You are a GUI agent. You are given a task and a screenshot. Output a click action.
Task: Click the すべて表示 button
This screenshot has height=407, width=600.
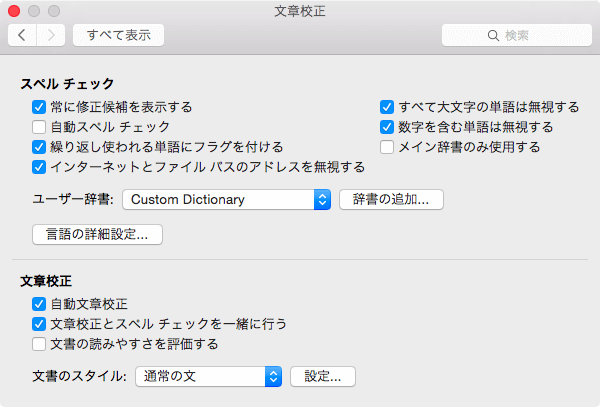click(x=119, y=35)
